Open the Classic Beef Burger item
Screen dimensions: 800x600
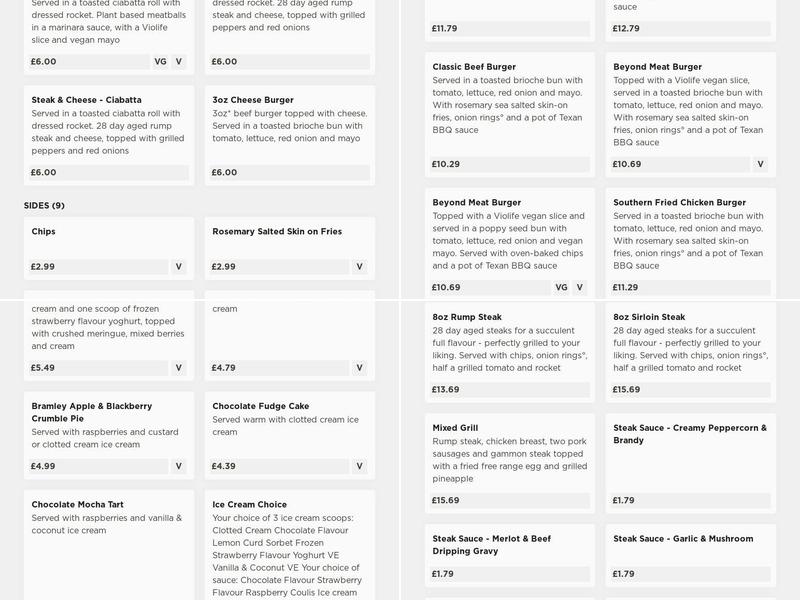click(474, 67)
